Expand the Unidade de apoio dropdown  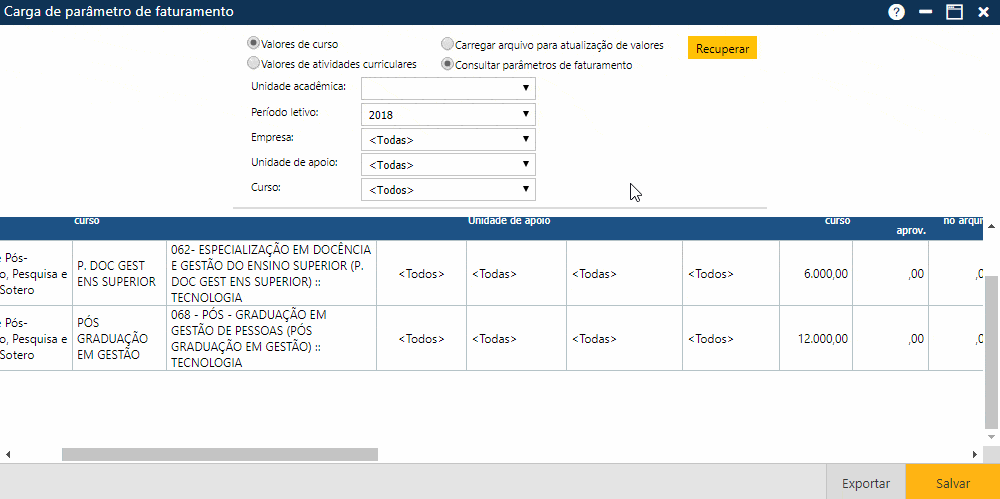448,164
